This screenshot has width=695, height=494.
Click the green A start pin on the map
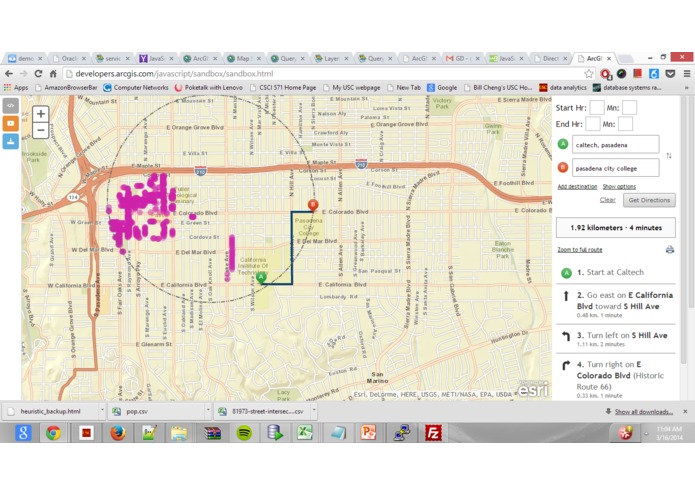(261, 277)
